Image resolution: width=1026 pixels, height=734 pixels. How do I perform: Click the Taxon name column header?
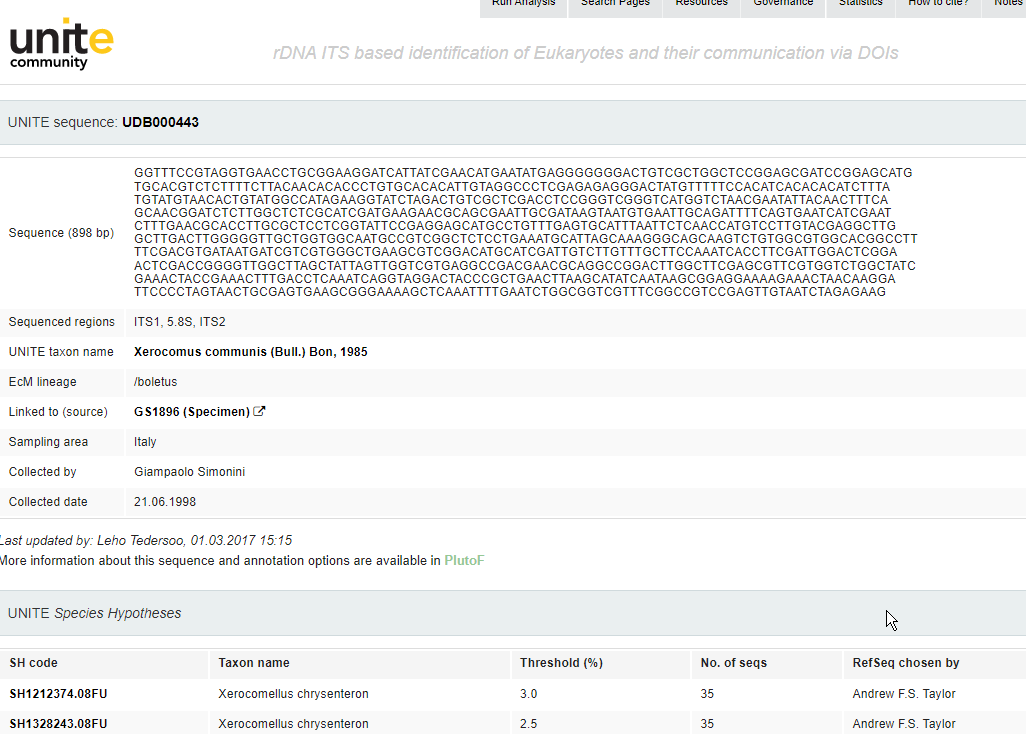click(x=254, y=663)
